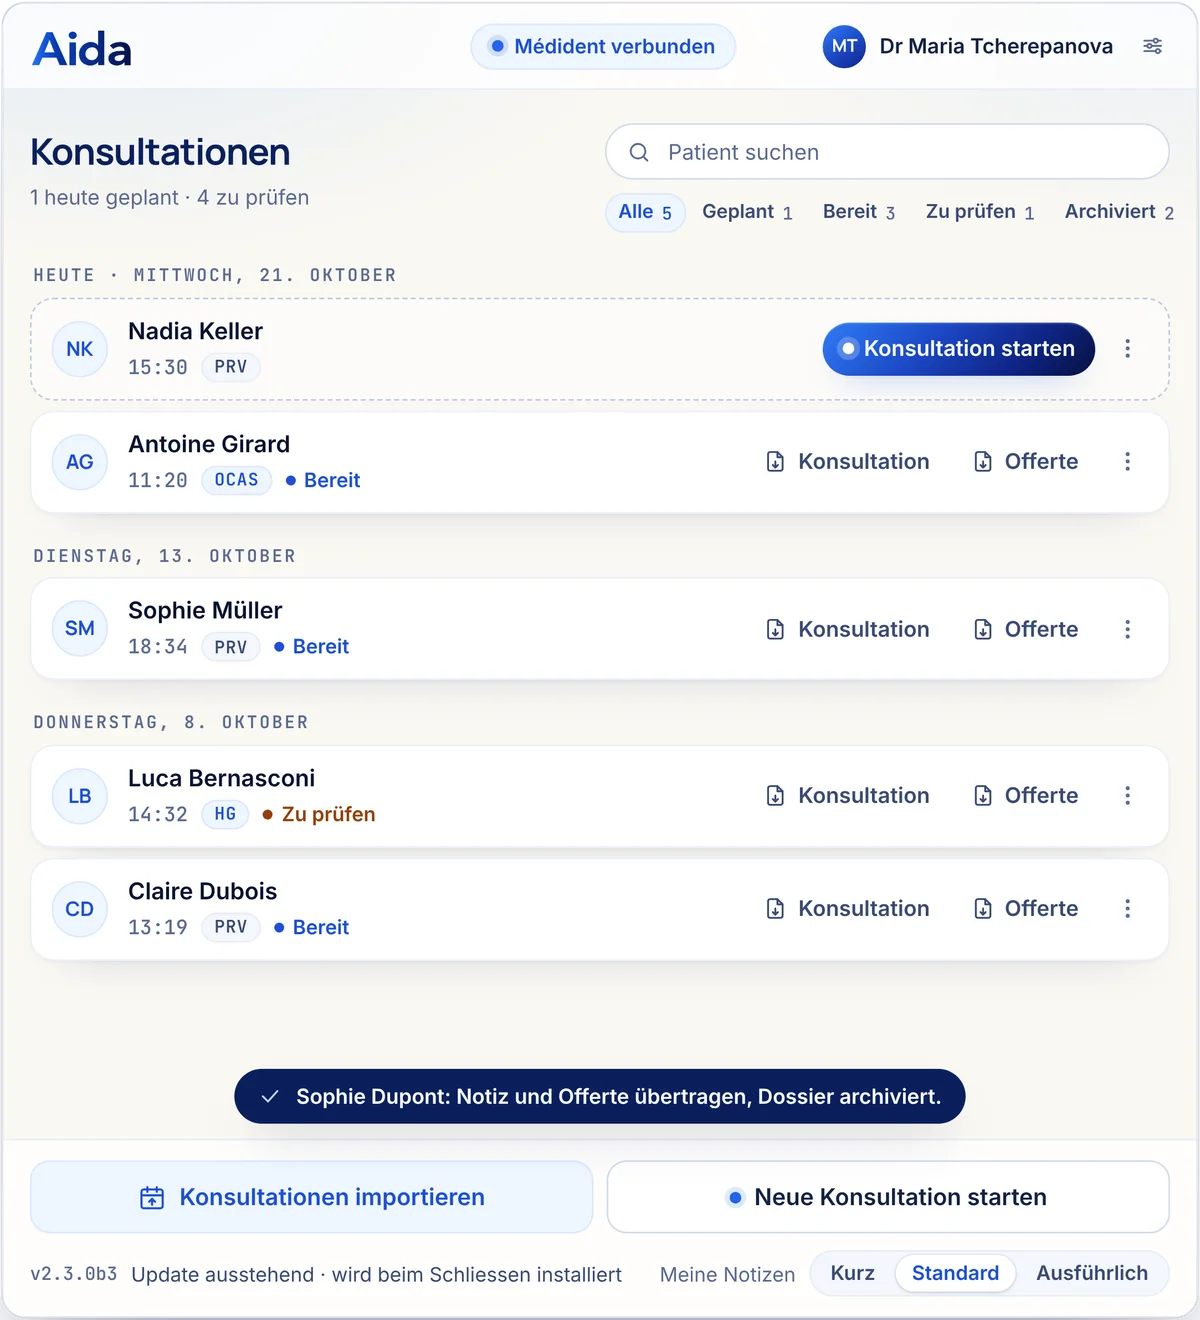Switch to Archiviert tab
This screenshot has width=1200, height=1320.
point(1119,212)
